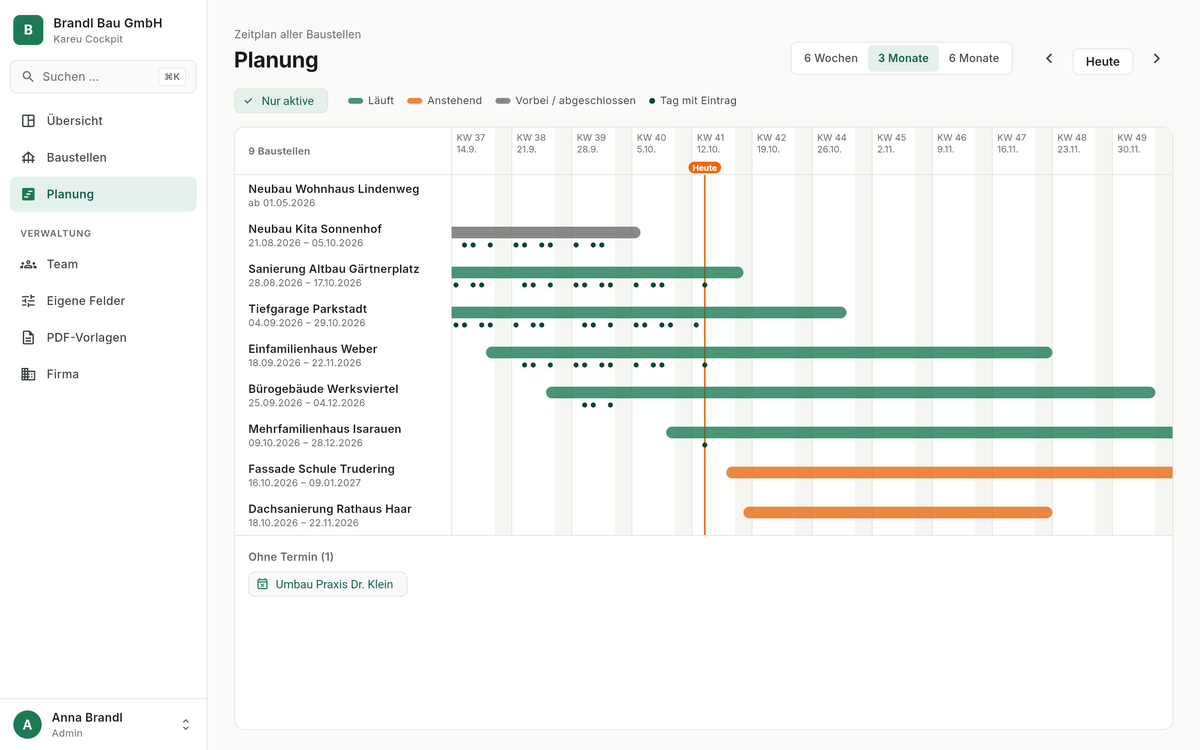Viewport: 1200px width, 750px height.
Task: Click the Läuft legend entry
Action: click(371, 101)
